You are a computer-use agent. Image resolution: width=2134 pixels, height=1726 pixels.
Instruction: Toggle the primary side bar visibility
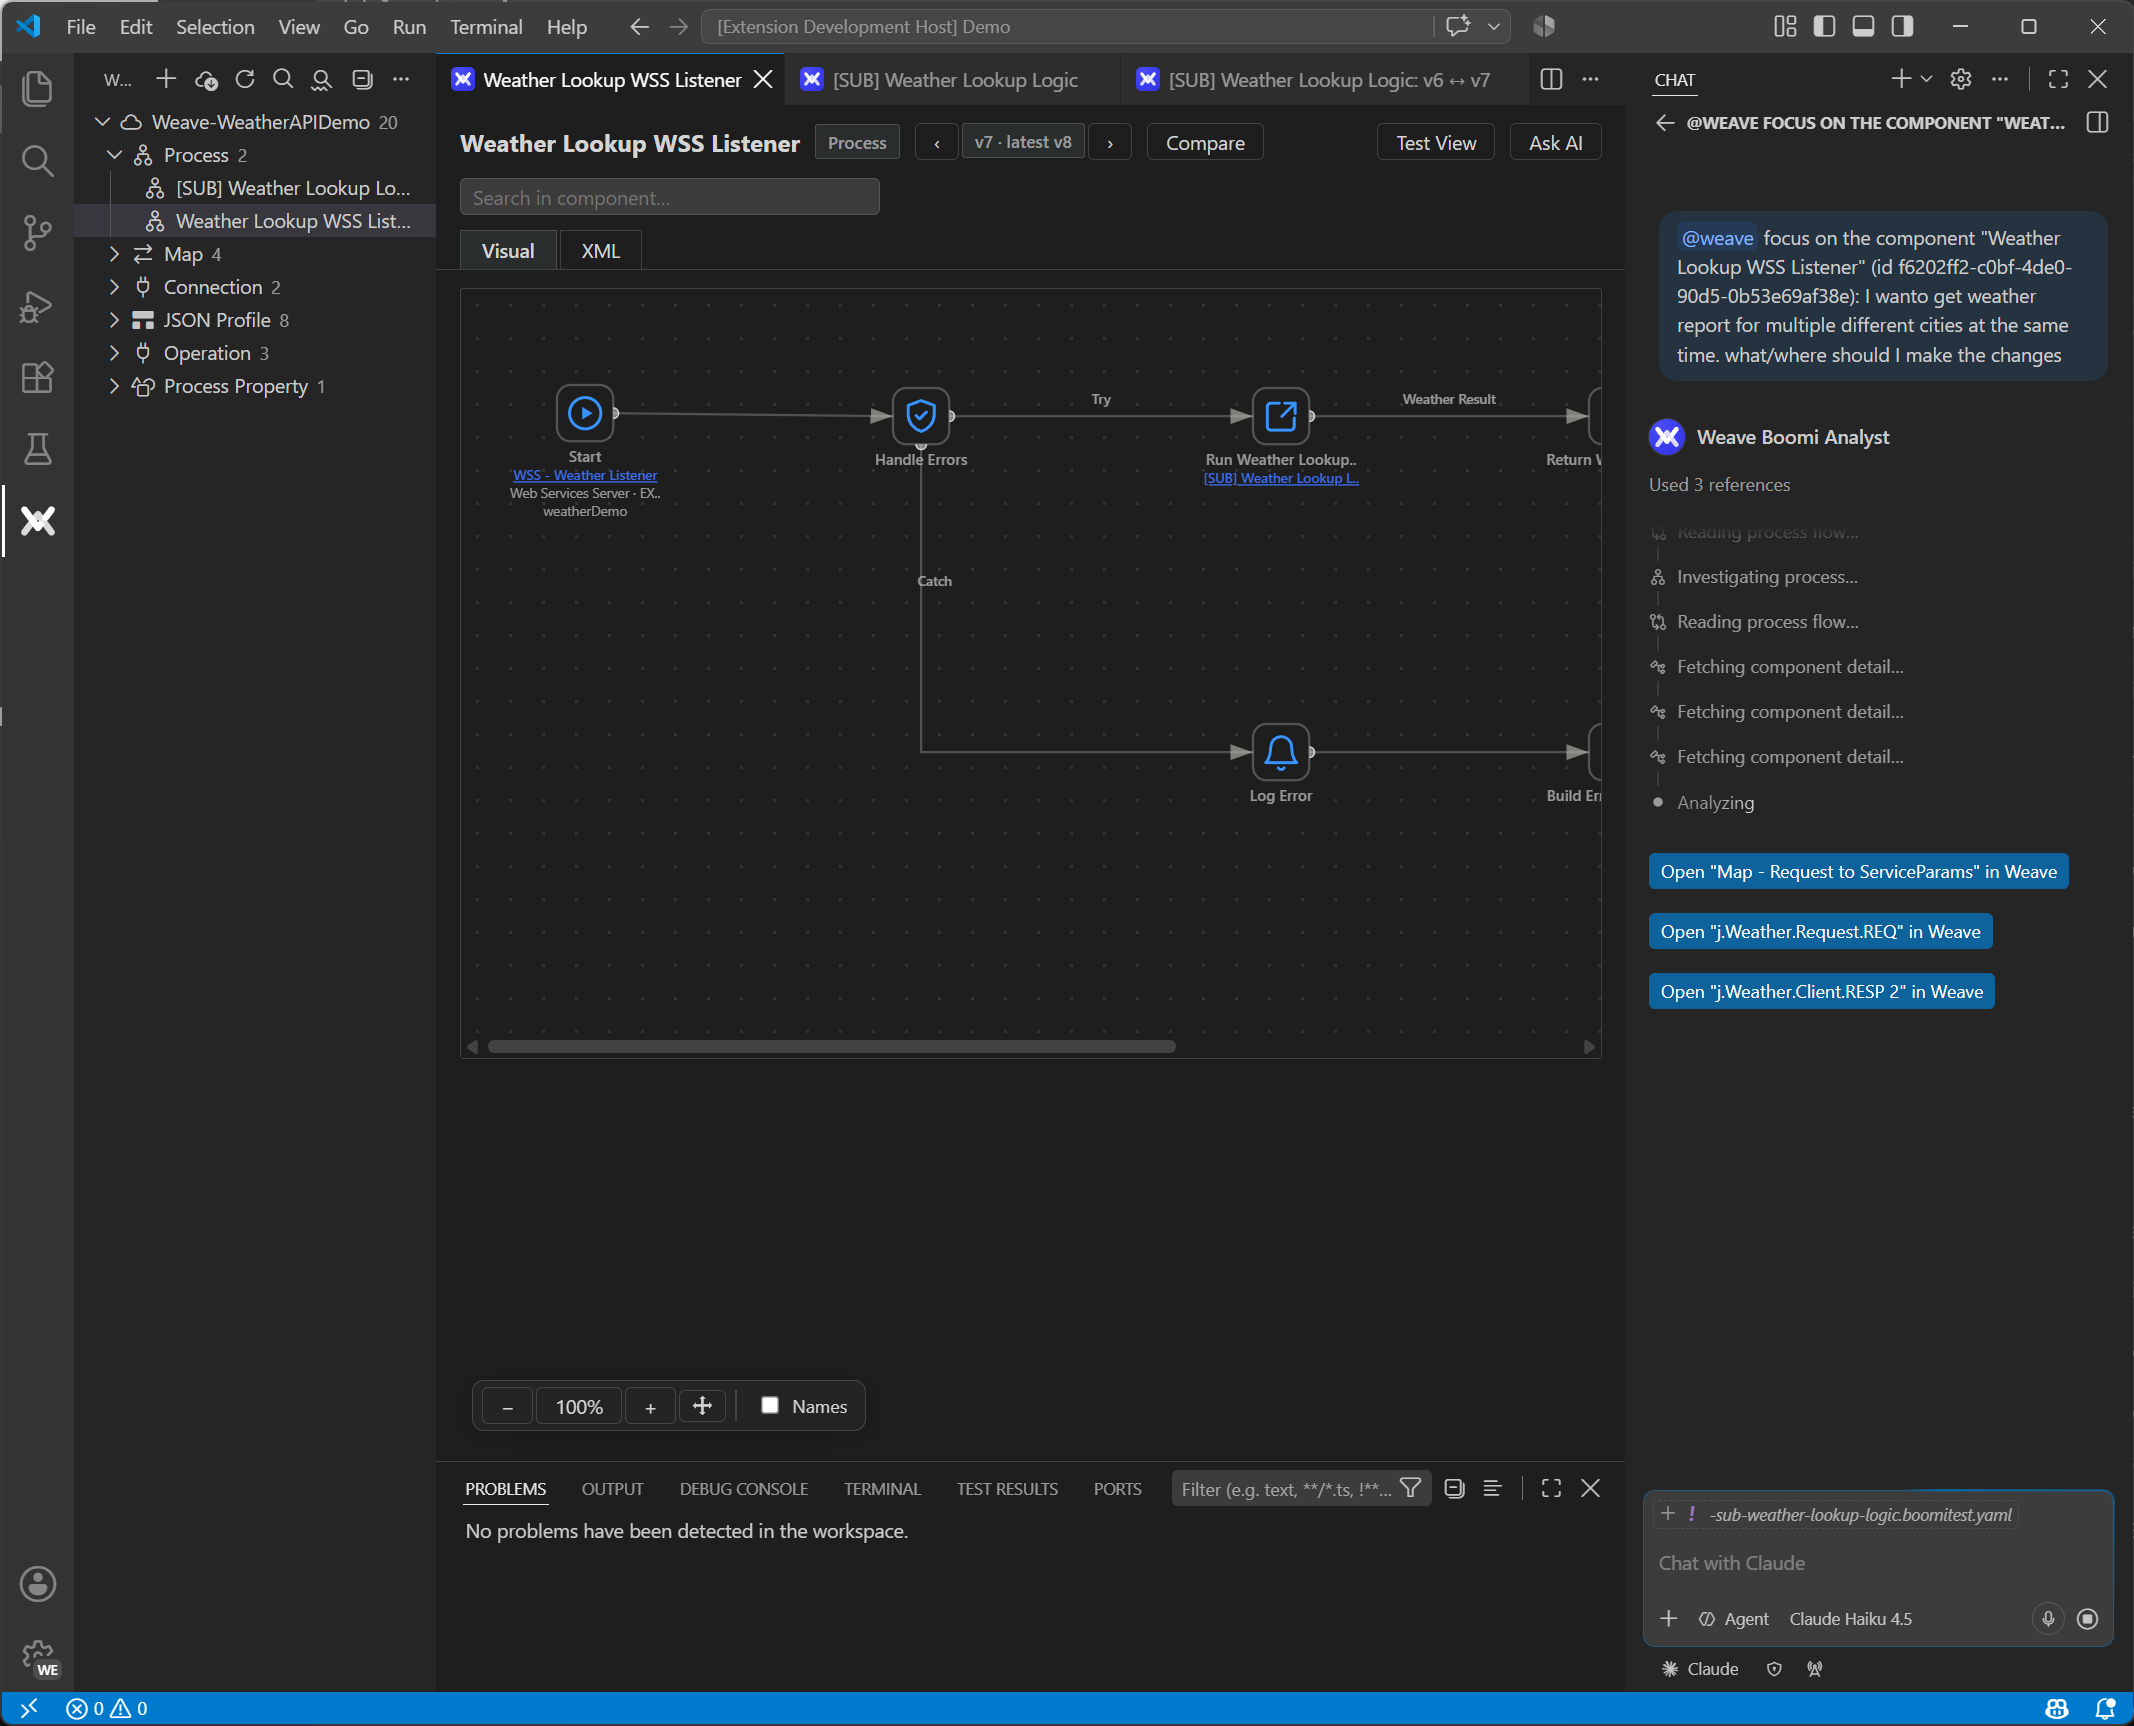pyautogui.click(x=1824, y=26)
